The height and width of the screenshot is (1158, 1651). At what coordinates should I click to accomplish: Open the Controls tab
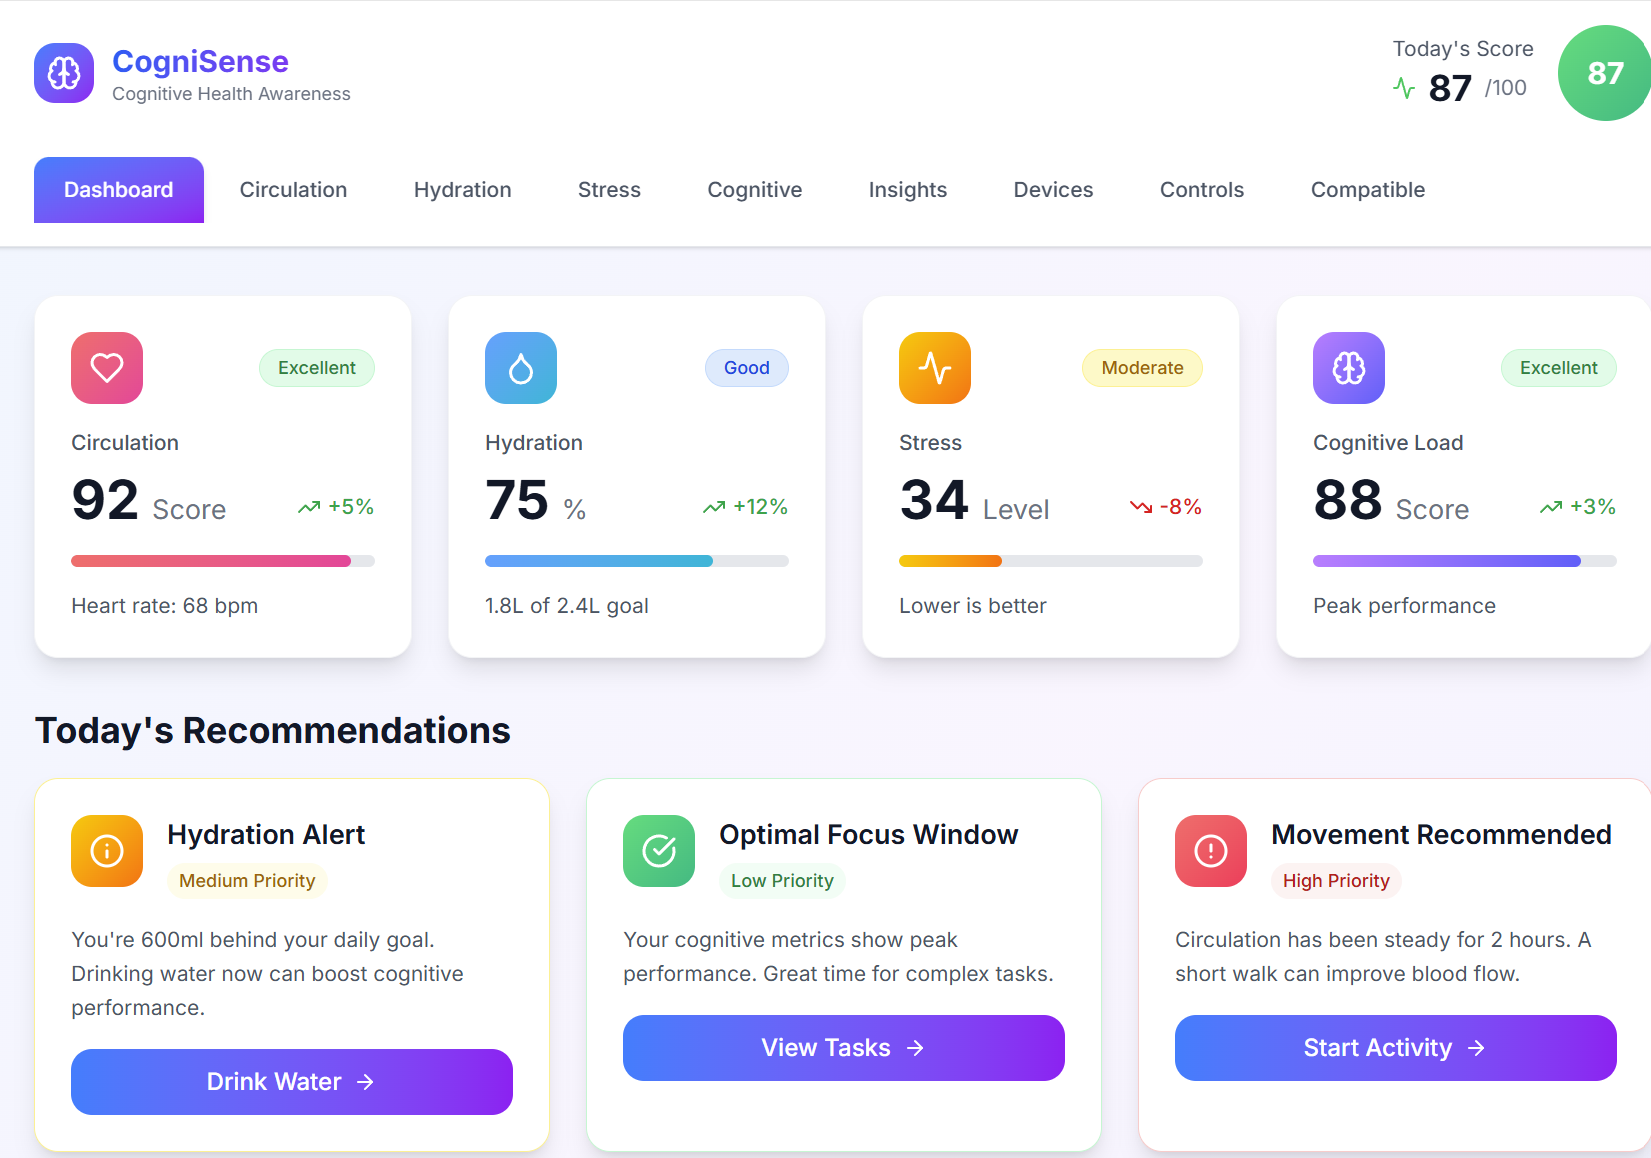click(1201, 190)
